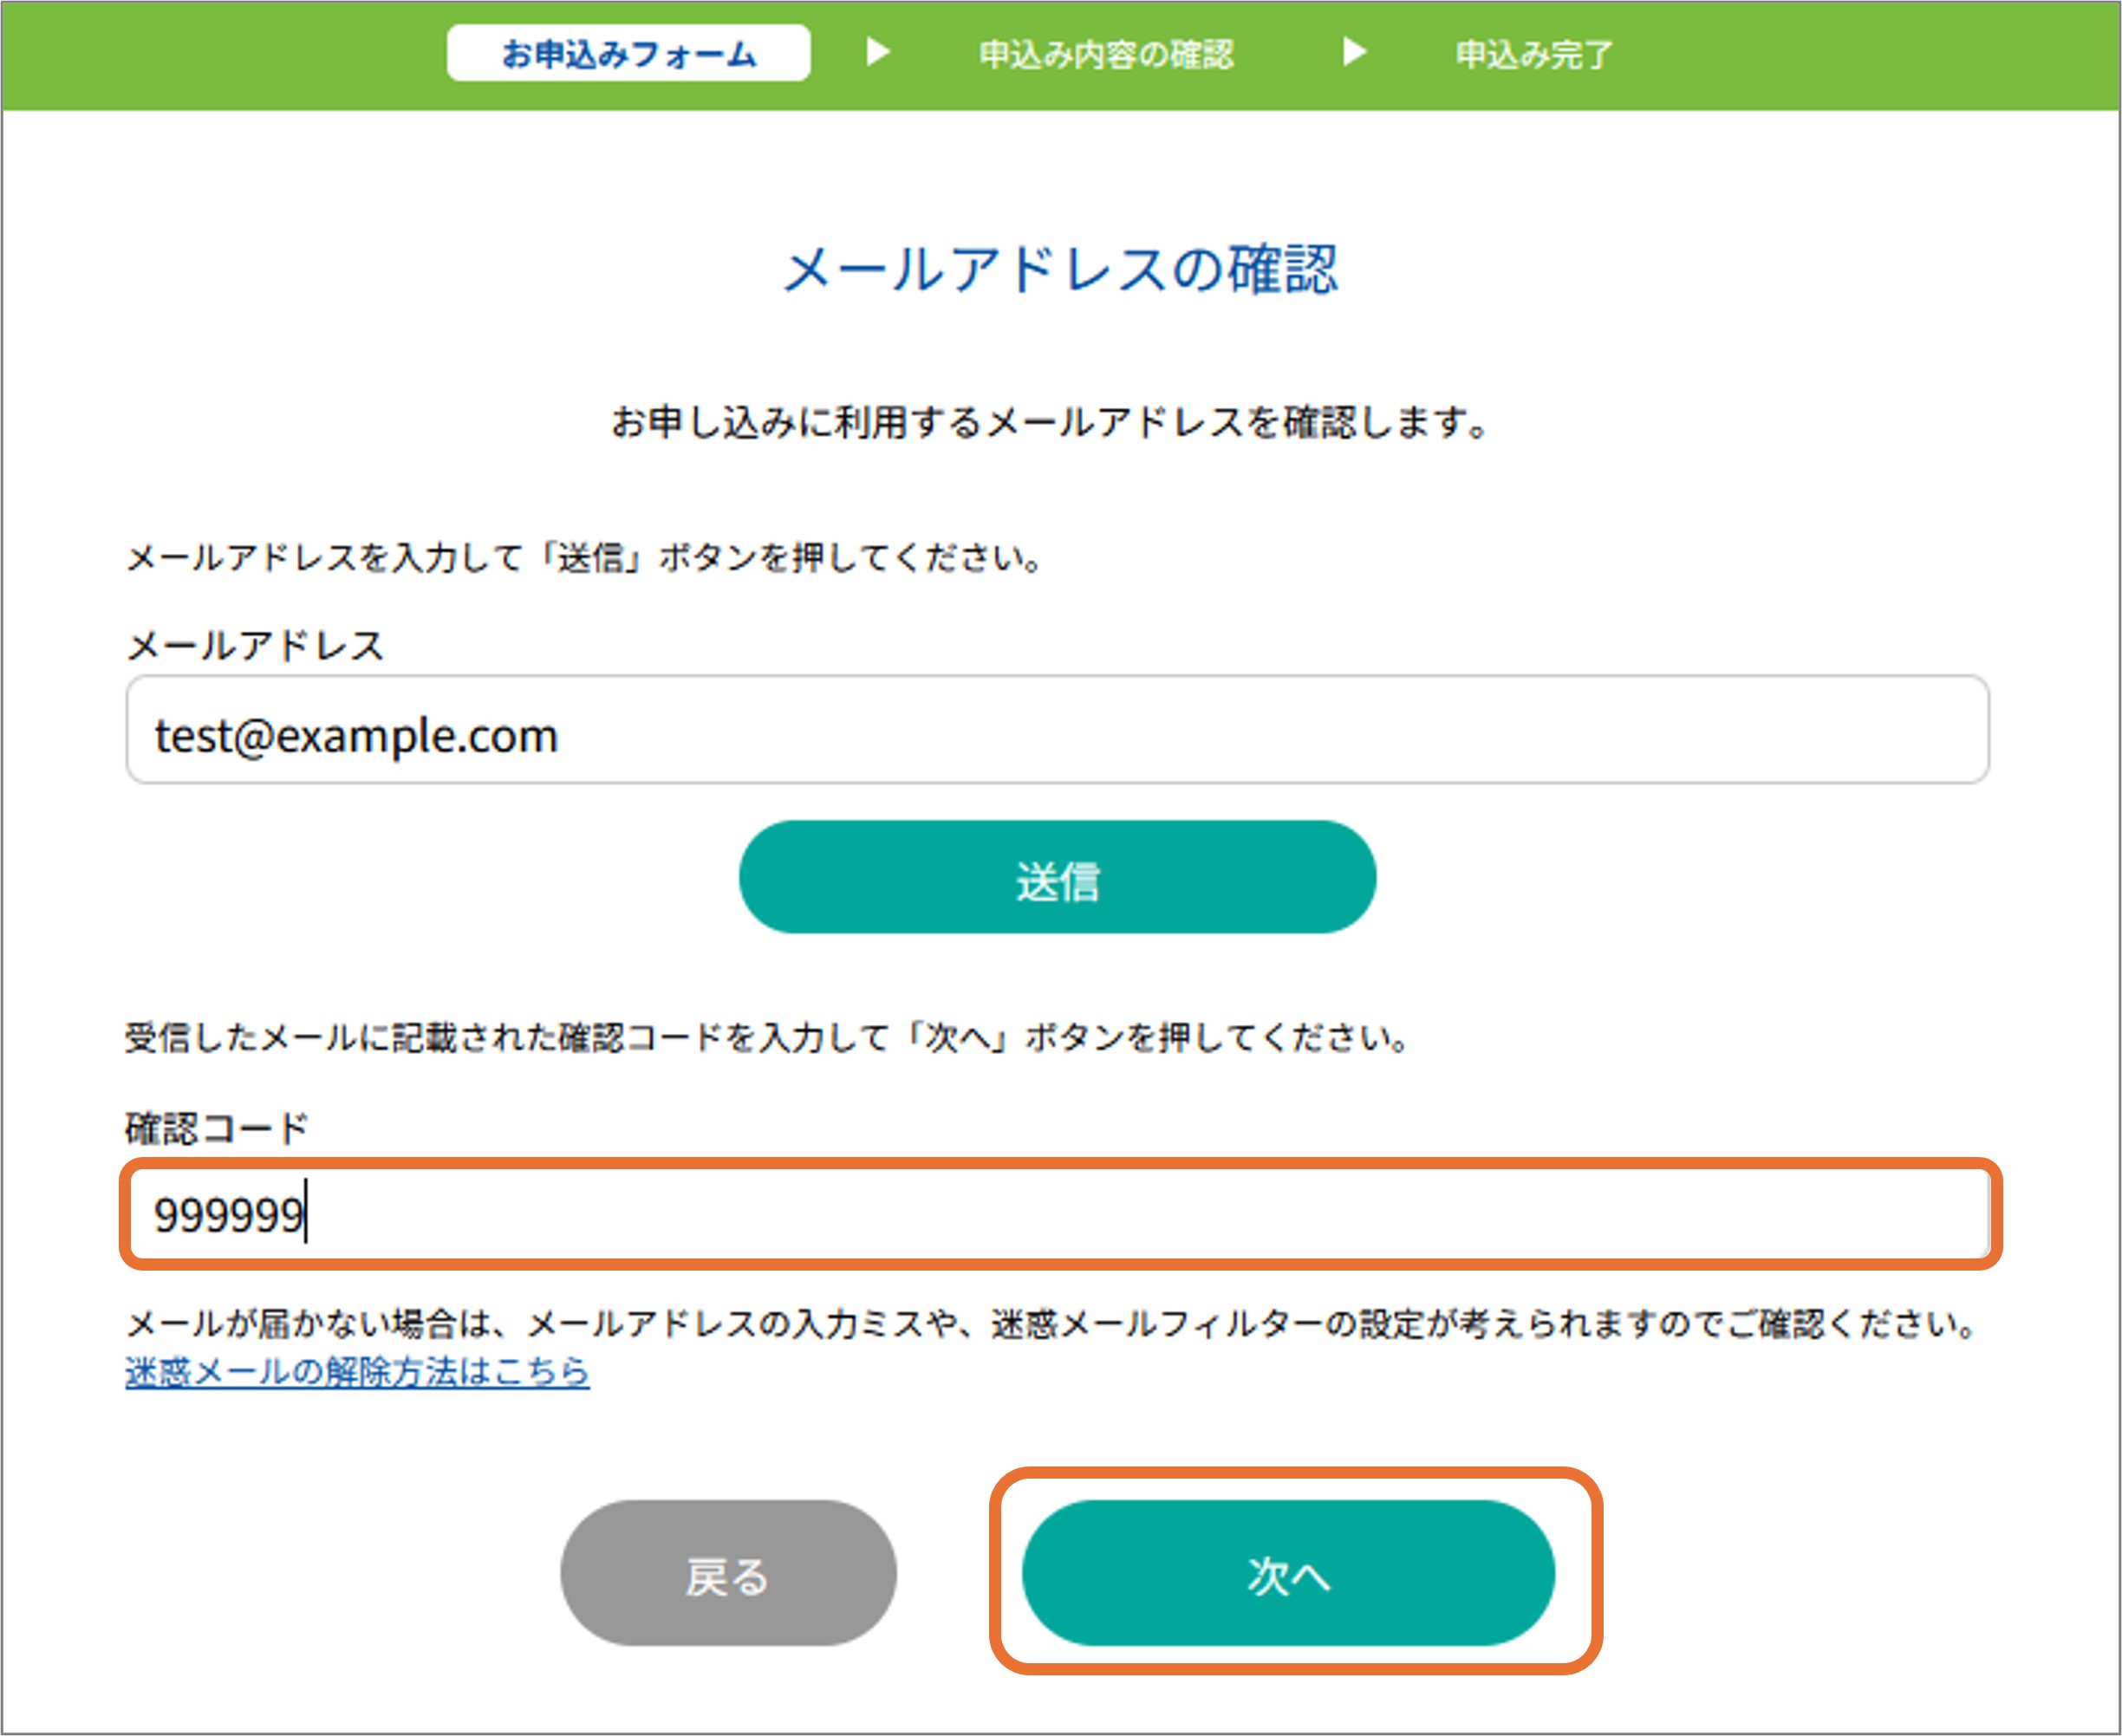Focus the 確認コード input field
Screen dimensions: 2122x1736
[1059, 1214]
